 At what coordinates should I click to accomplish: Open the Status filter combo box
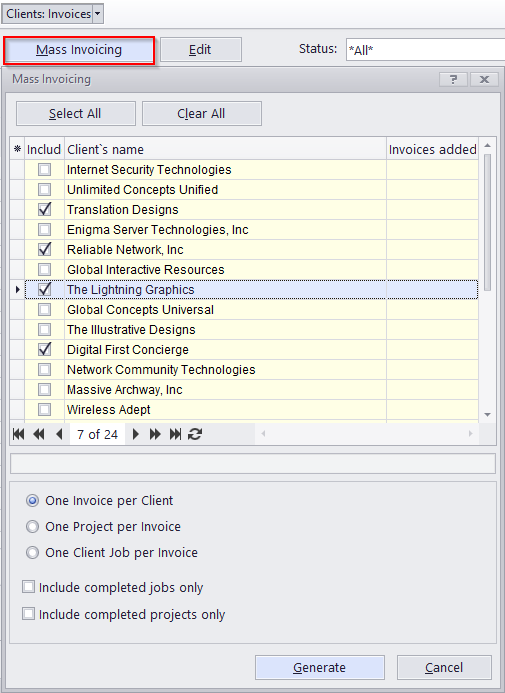(x=425, y=50)
